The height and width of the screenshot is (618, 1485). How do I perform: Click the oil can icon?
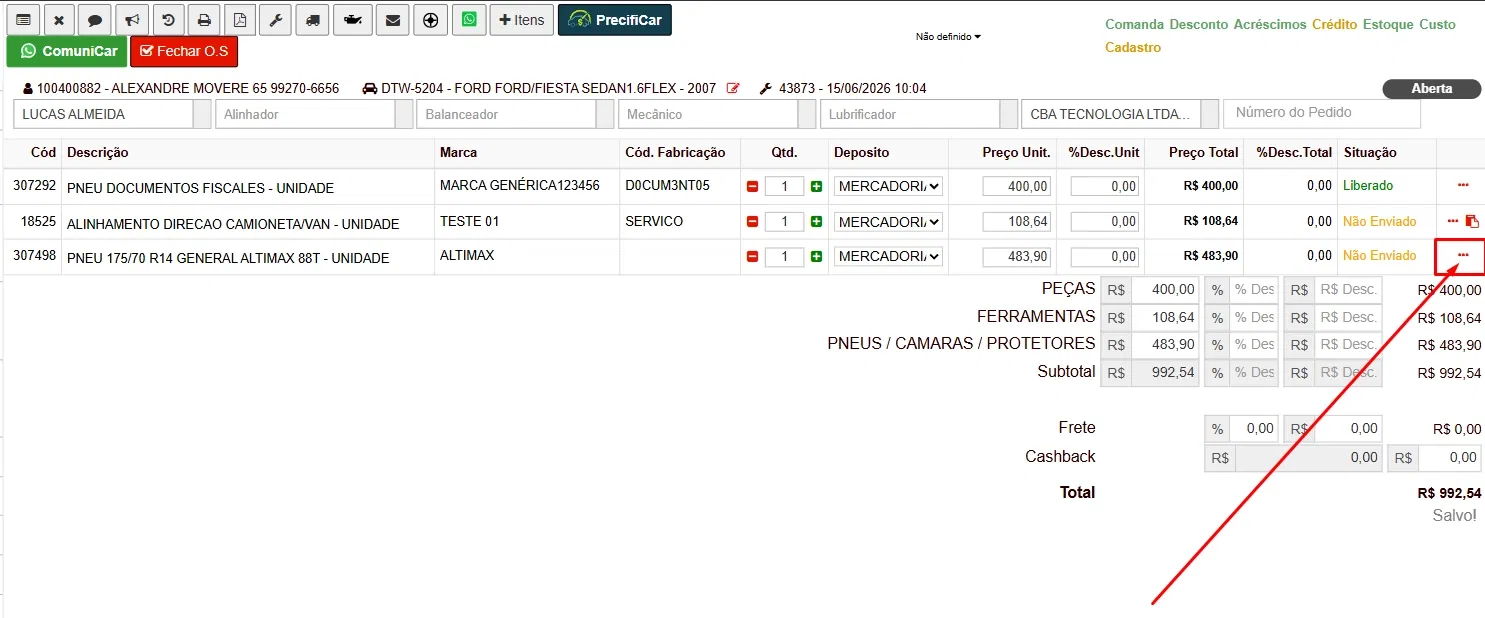click(352, 20)
